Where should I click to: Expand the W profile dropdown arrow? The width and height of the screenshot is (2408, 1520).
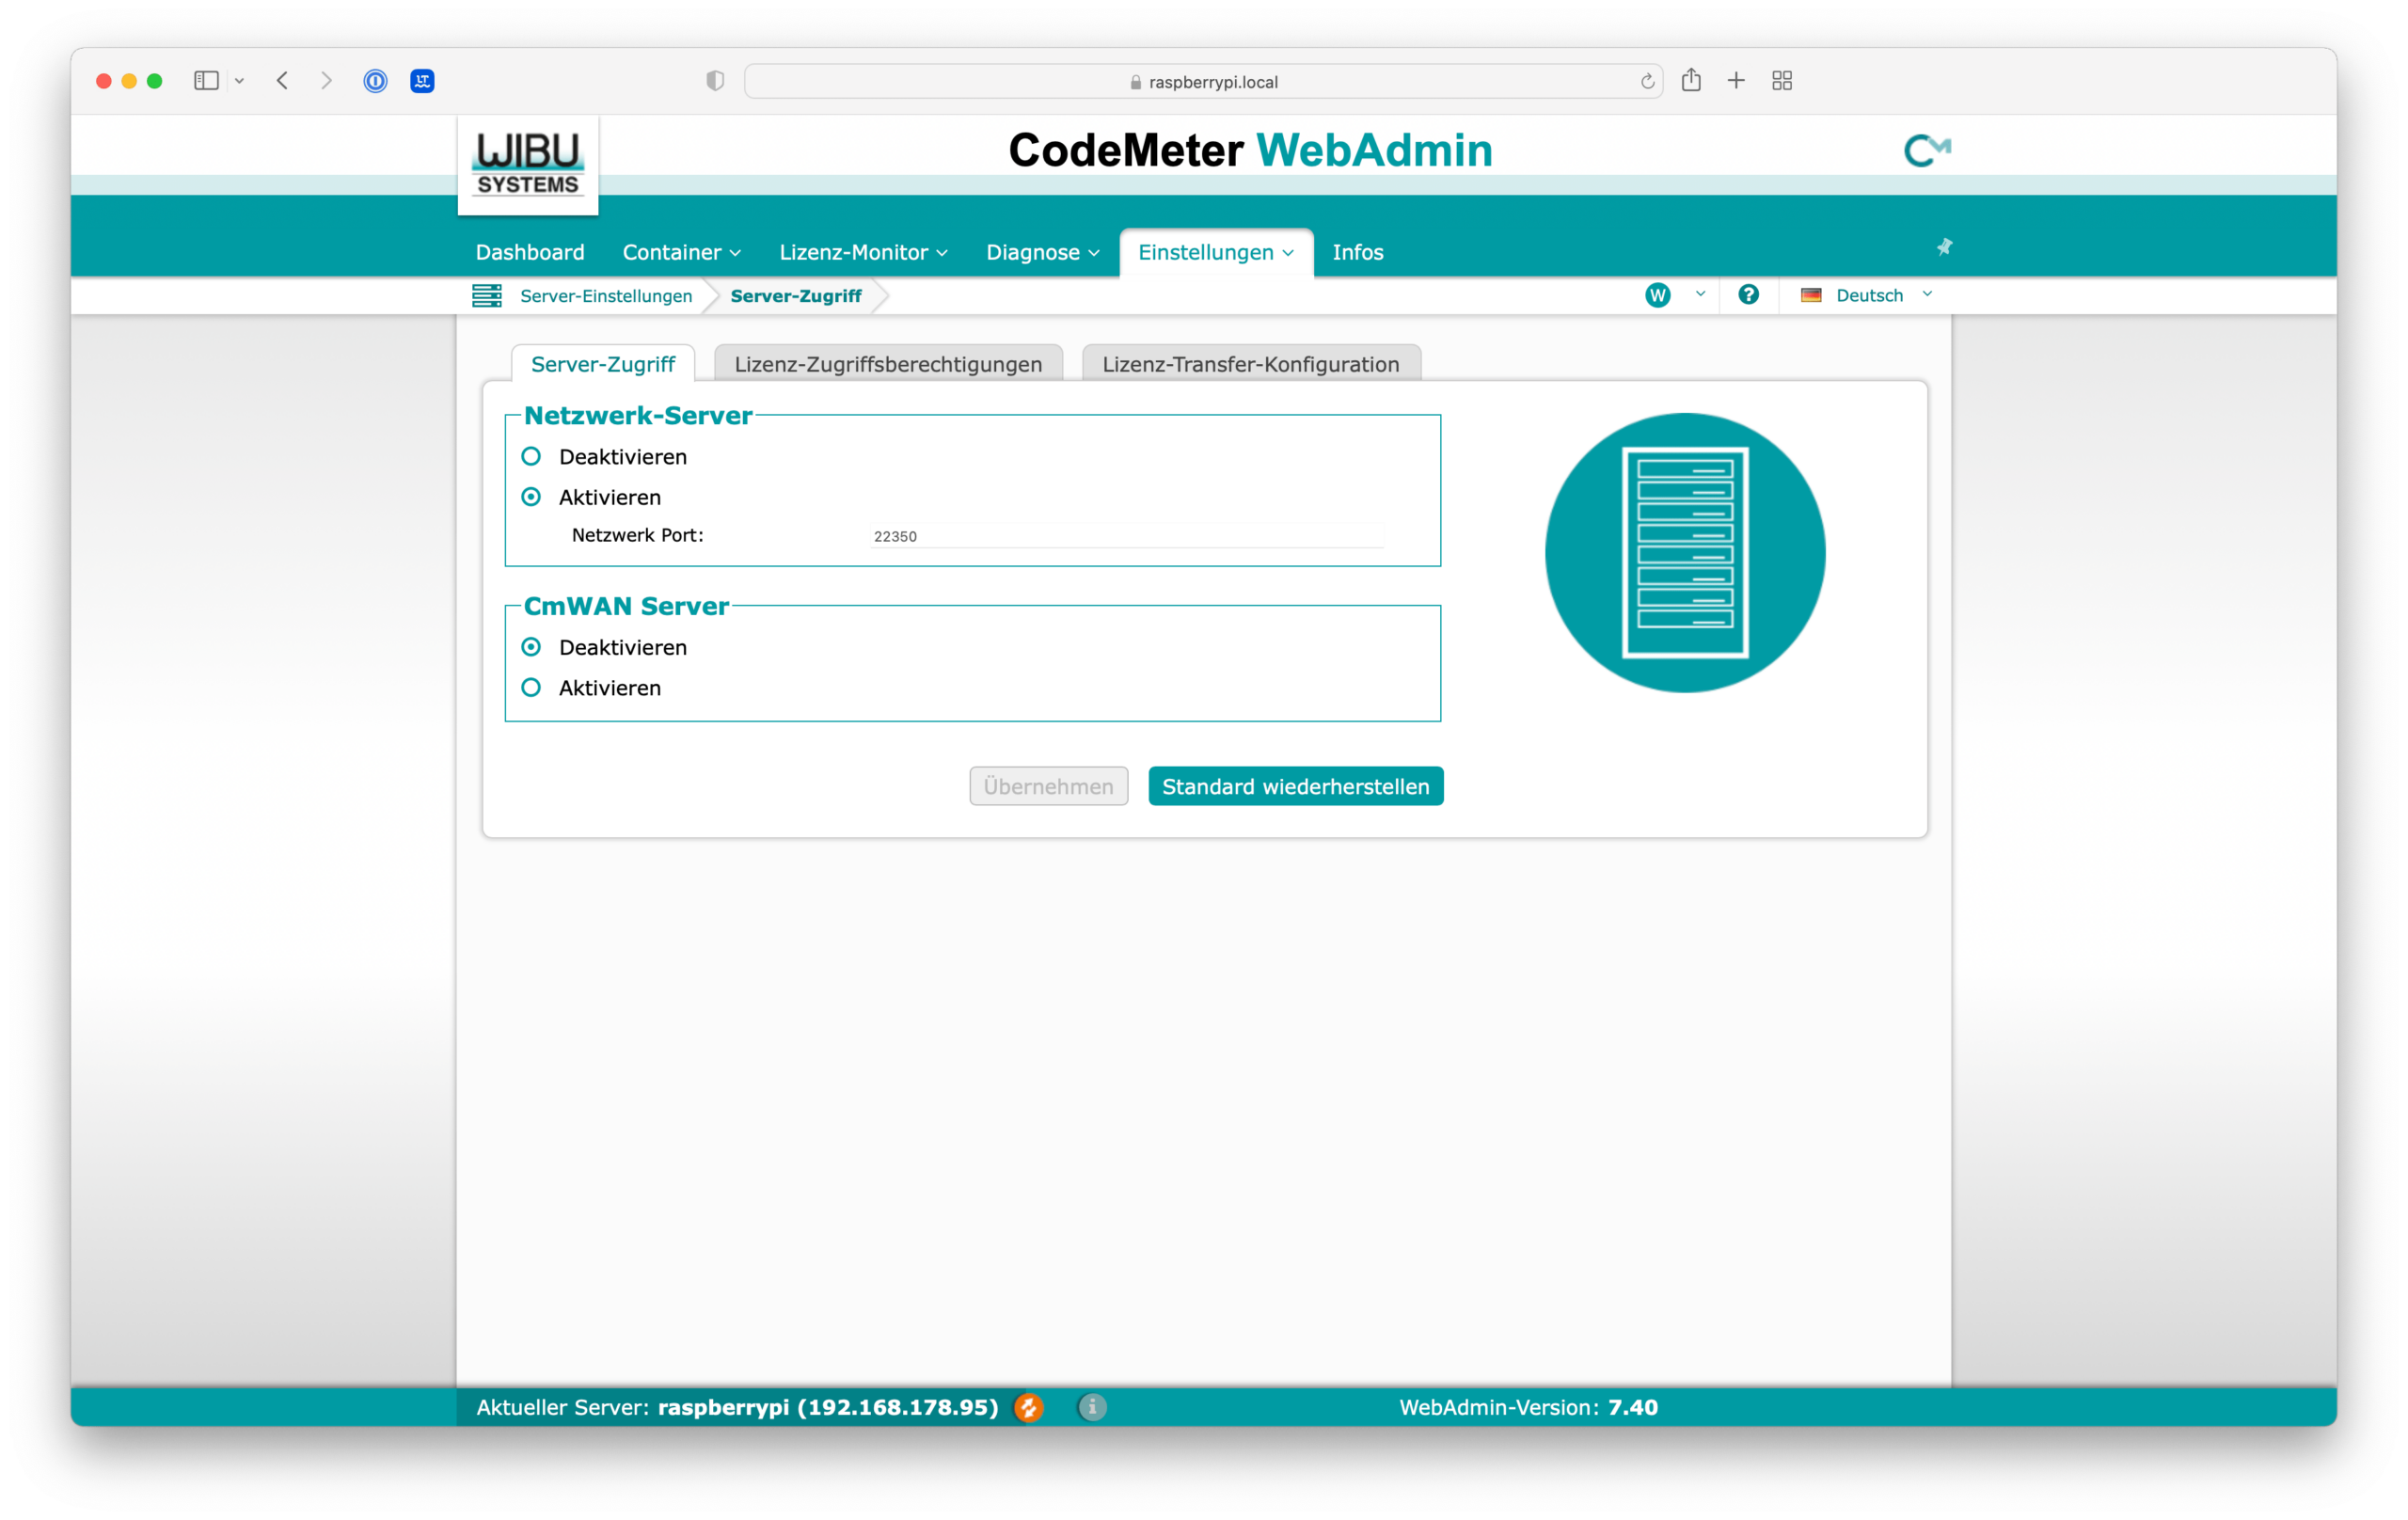[x=1700, y=294]
